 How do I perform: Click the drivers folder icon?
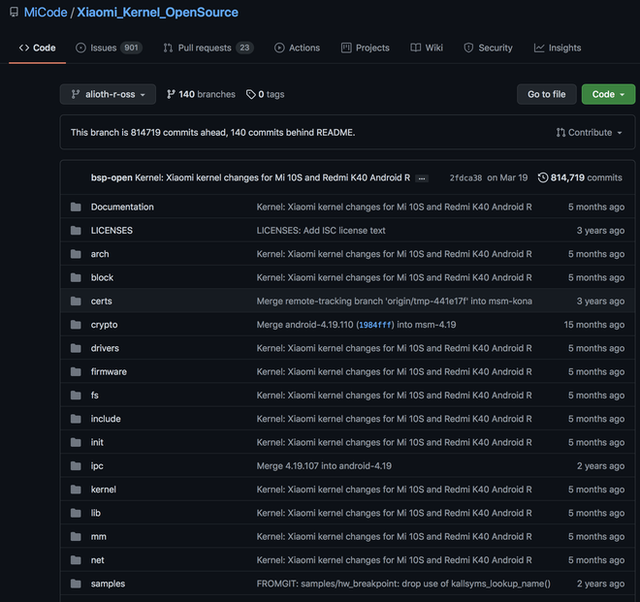click(x=76, y=348)
